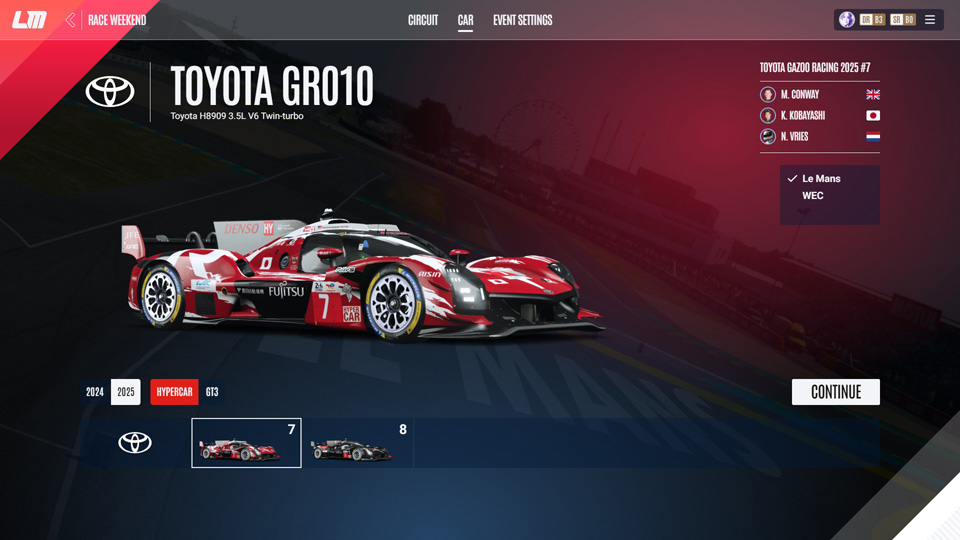Choose WEC option in the dropdown
The height and width of the screenshot is (540, 960).
(813, 196)
